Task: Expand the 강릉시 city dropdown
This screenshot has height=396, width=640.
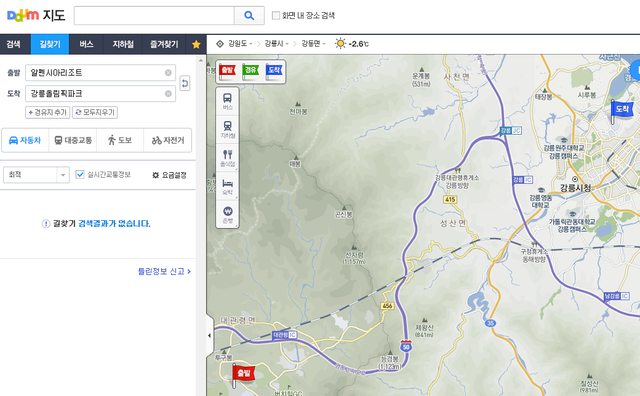Action: coord(276,44)
